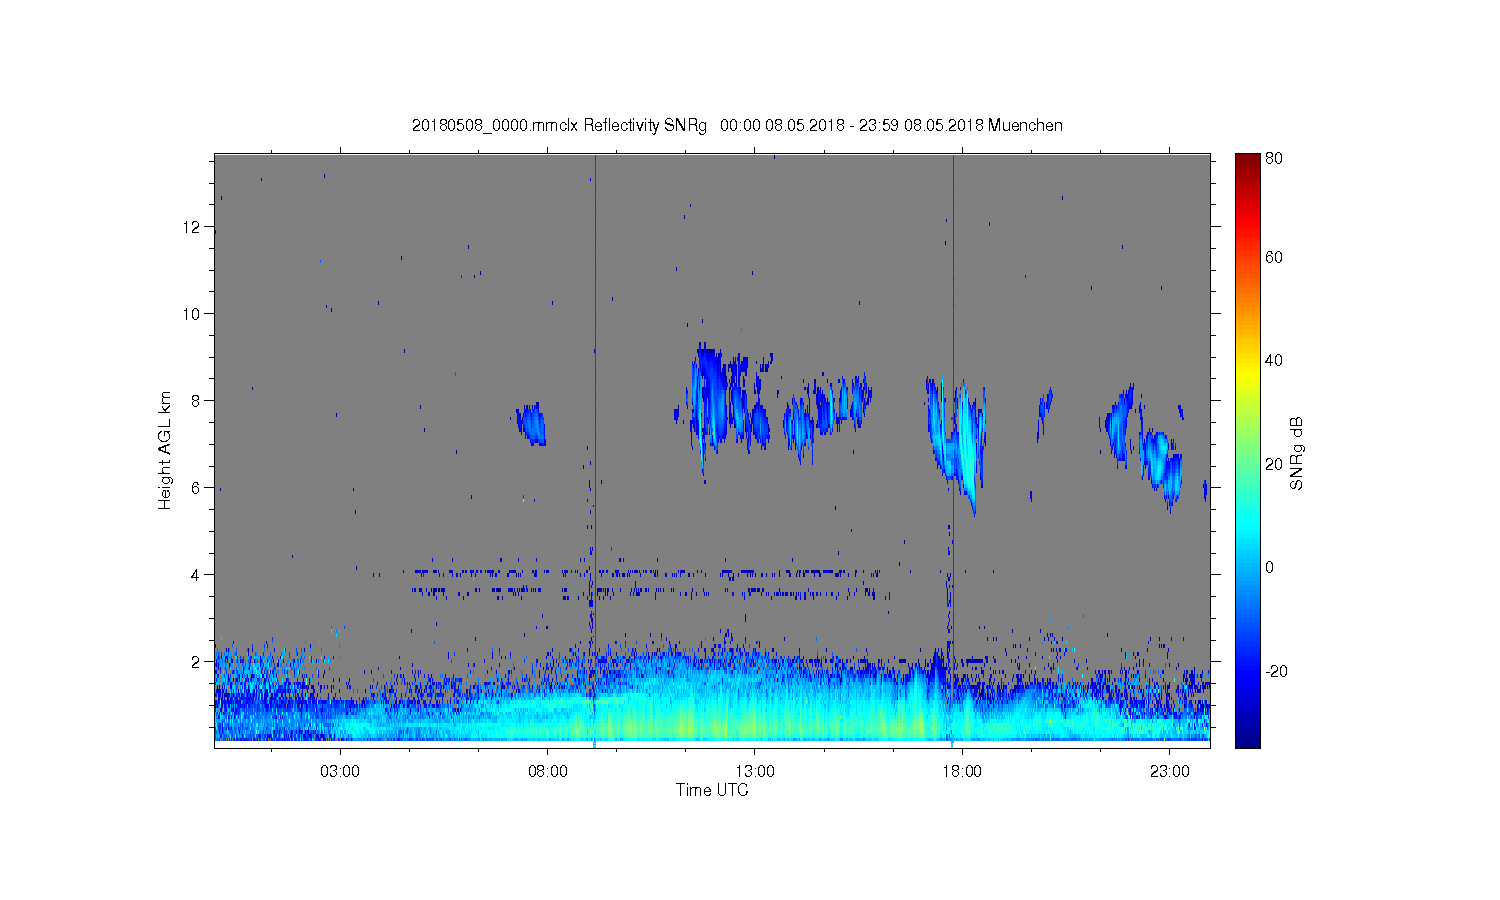Screen dimensions: 1500x900
Task: Click the colorbar value 60
Action: pos(1274,258)
